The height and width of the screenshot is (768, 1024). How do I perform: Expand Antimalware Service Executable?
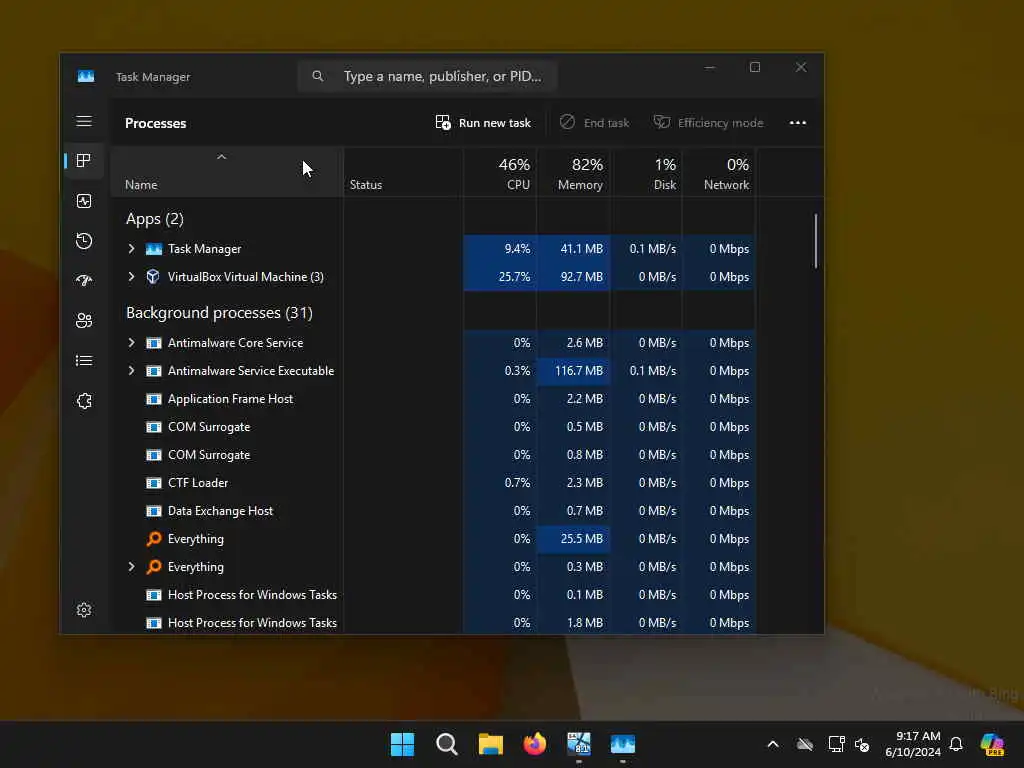pyautogui.click(x=131, y=371)
